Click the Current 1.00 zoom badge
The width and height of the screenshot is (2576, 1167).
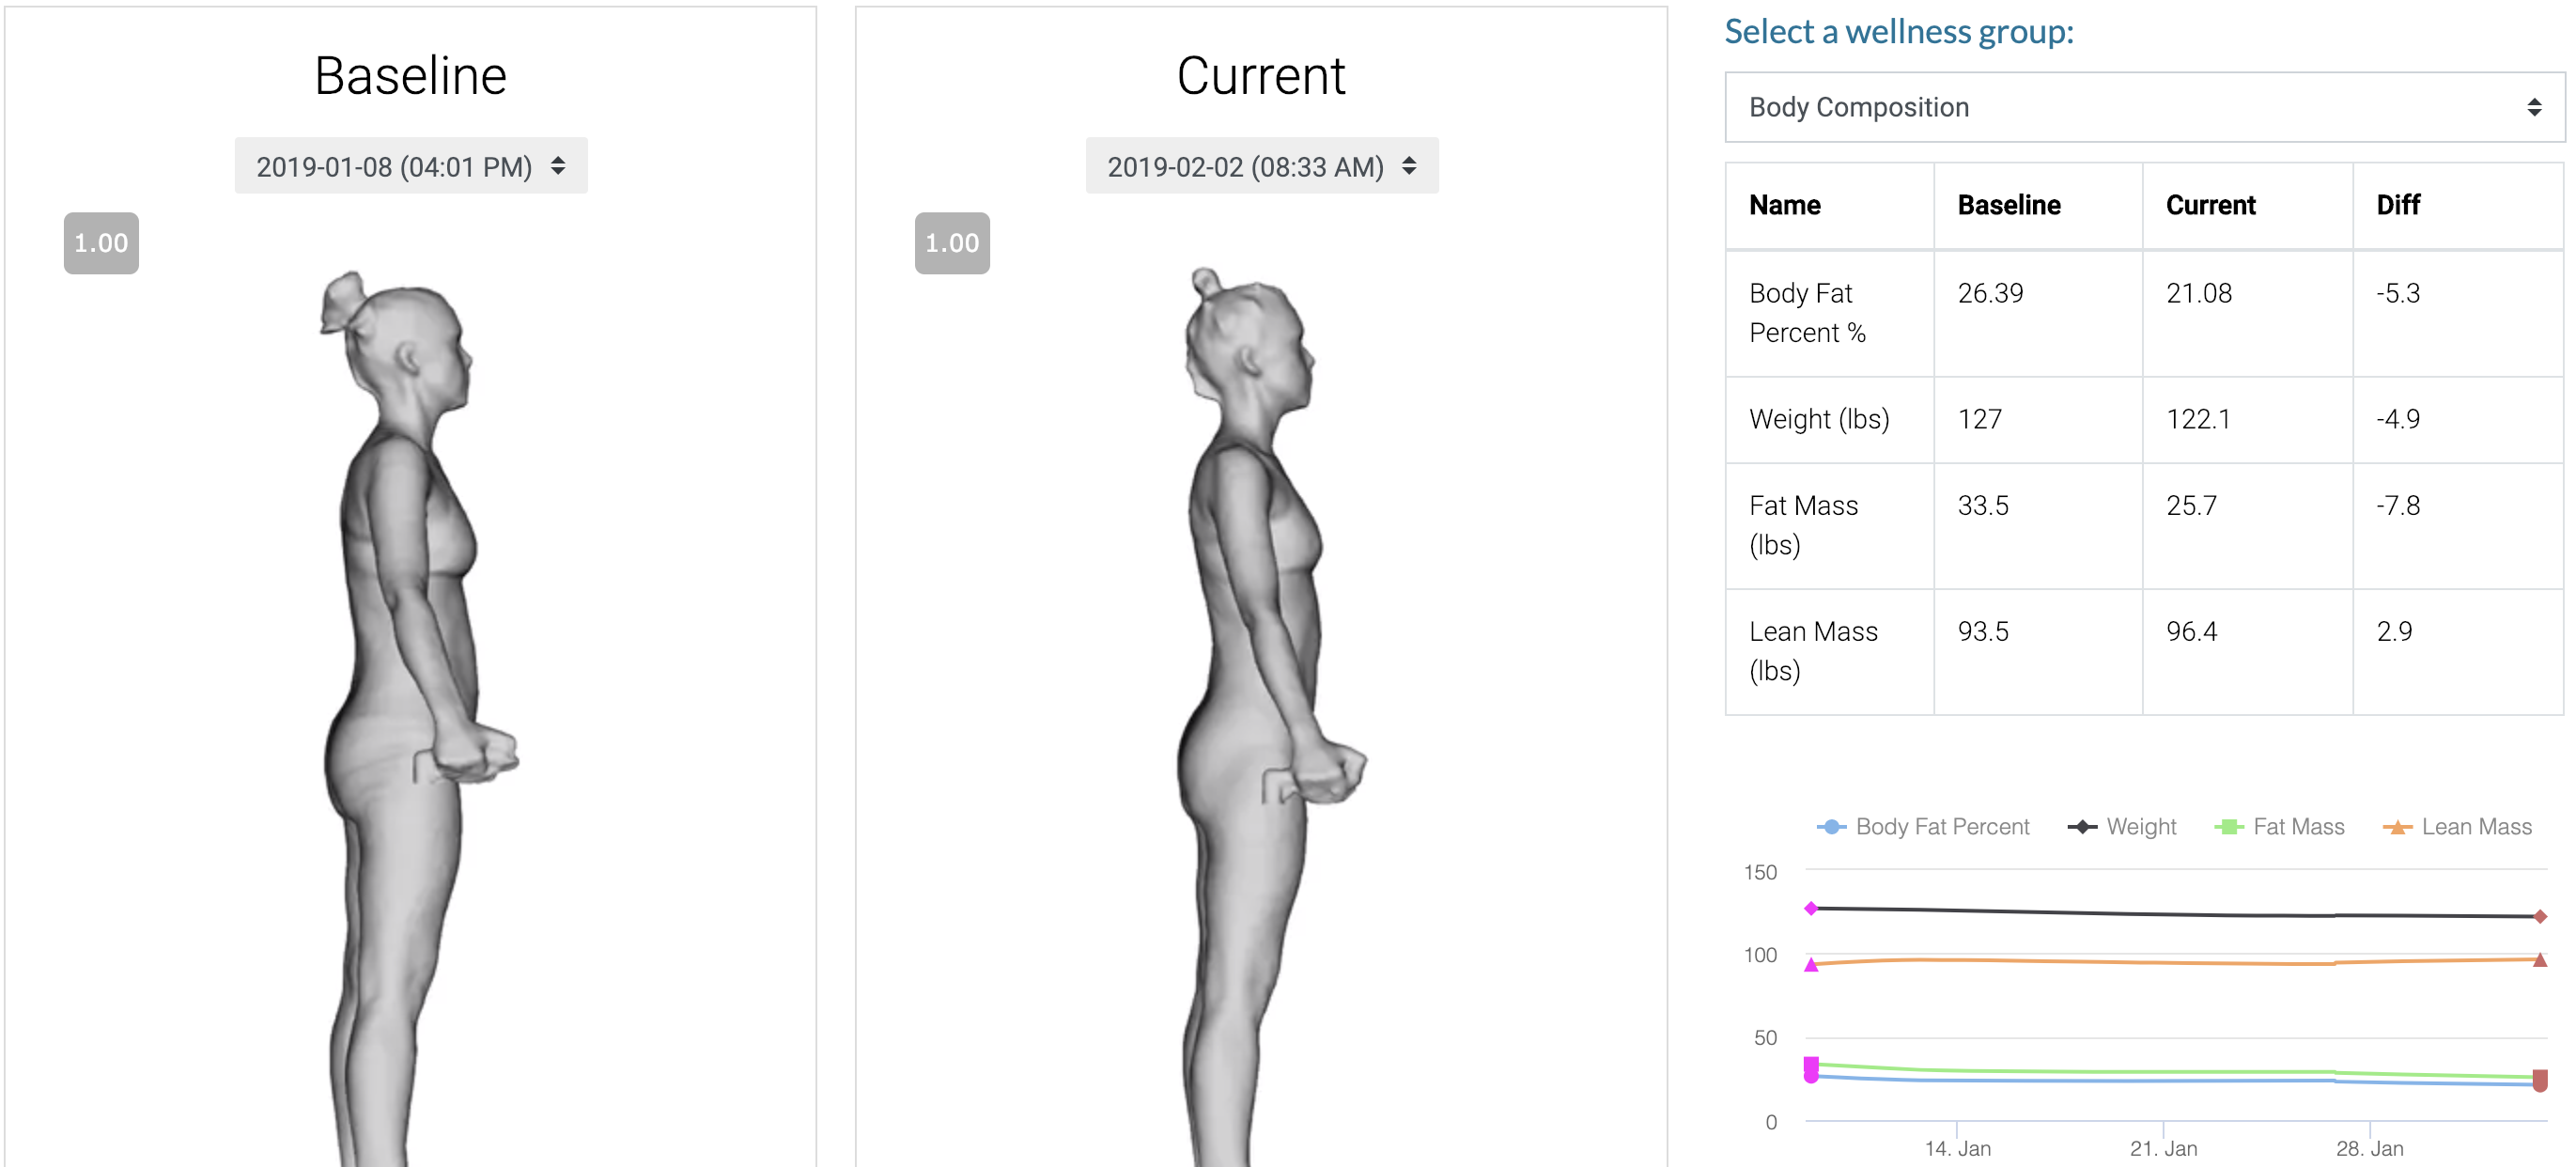point(951,243)
